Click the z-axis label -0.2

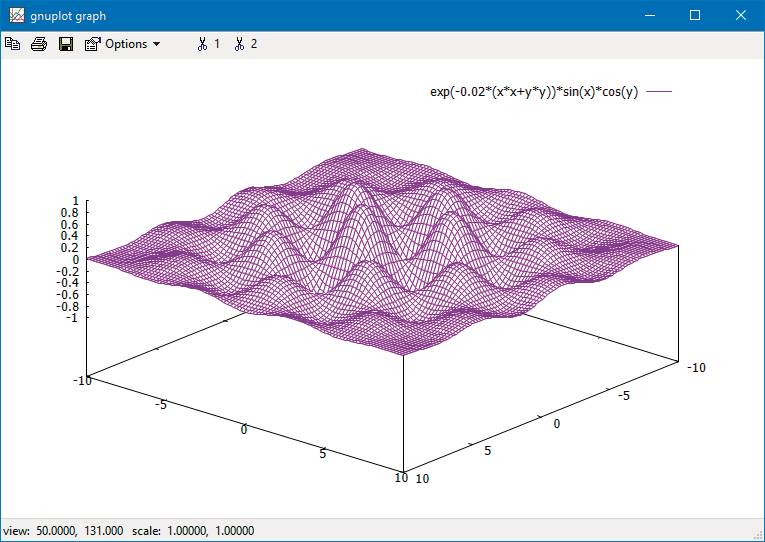point(67,271)
